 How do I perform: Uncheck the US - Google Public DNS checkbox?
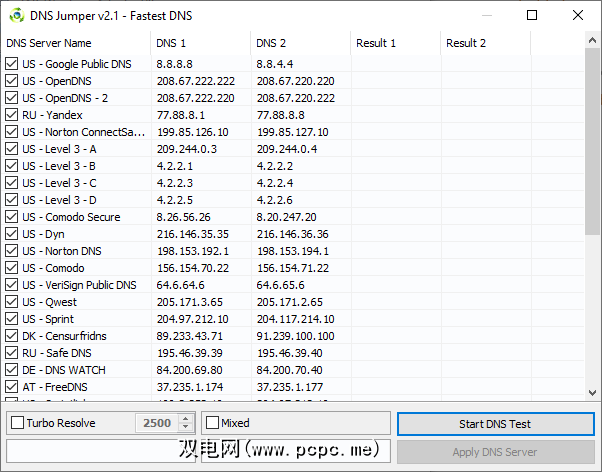12,64
